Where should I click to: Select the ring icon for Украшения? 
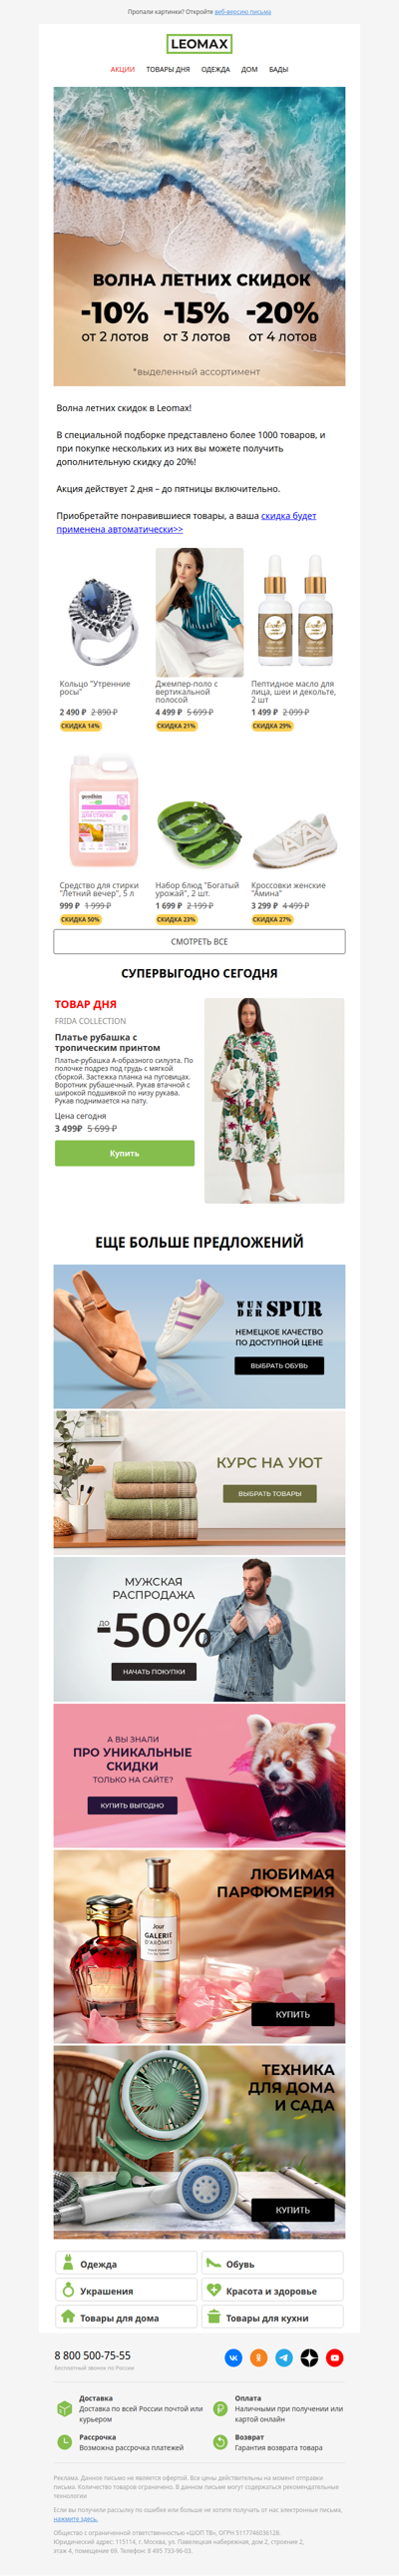point(68,2289)
